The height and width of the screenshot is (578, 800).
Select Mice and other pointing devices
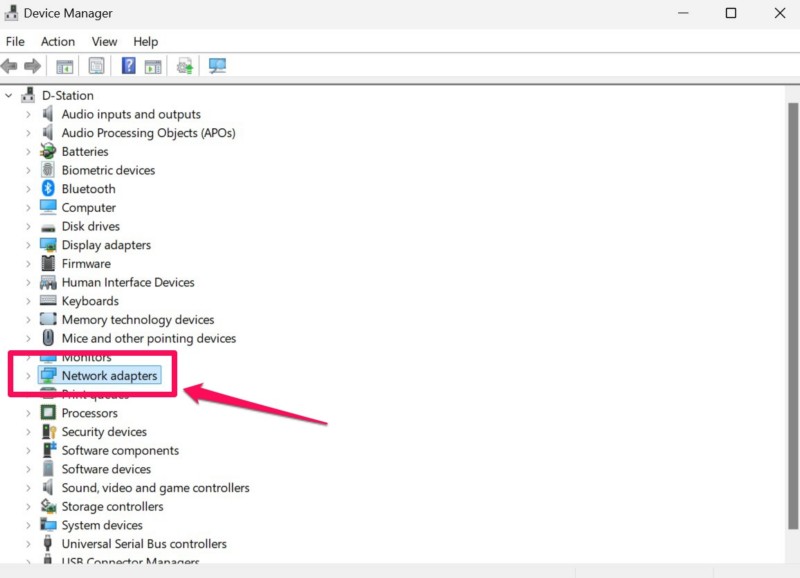point(148,338)
